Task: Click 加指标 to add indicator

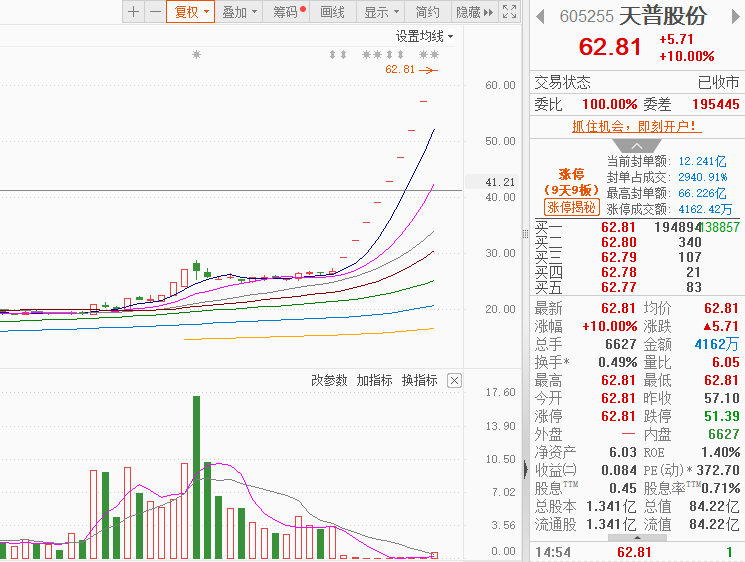Action: point(374,381)
